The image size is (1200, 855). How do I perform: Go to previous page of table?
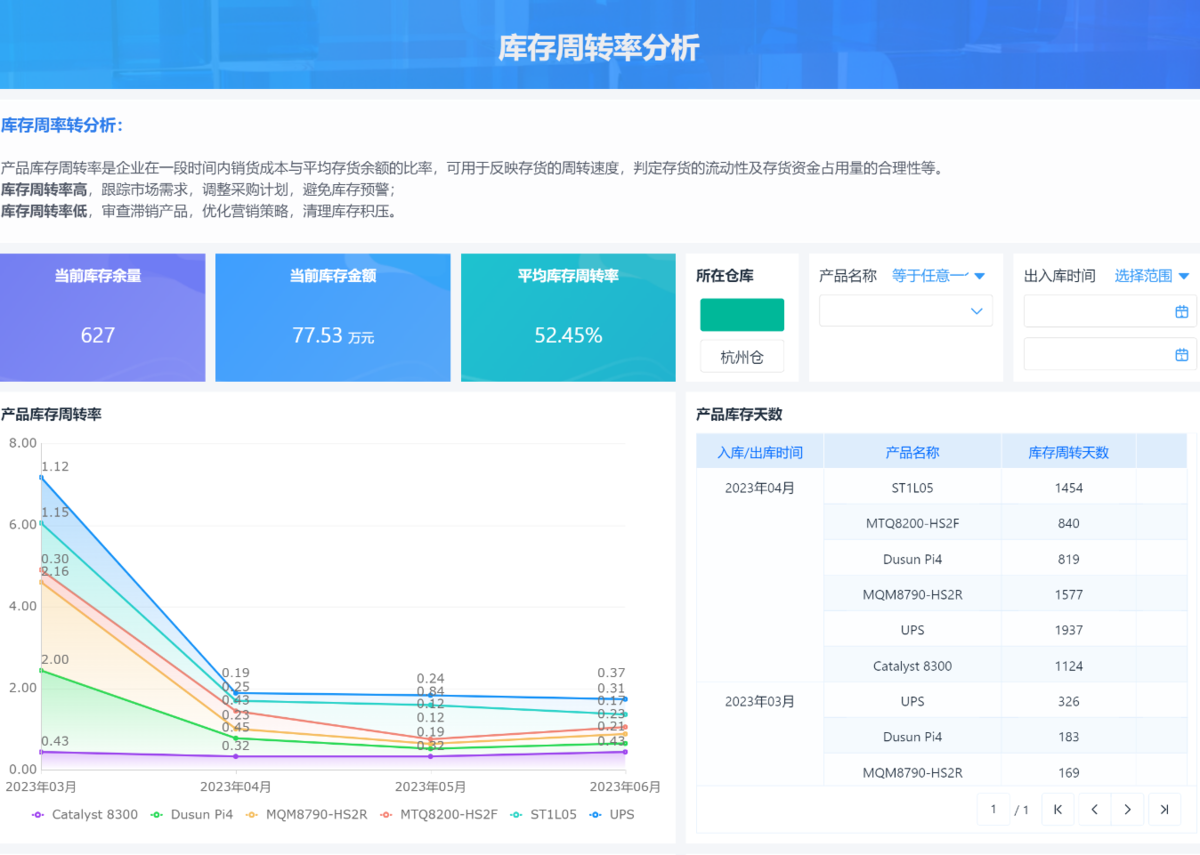click(x=1095, y=810)
